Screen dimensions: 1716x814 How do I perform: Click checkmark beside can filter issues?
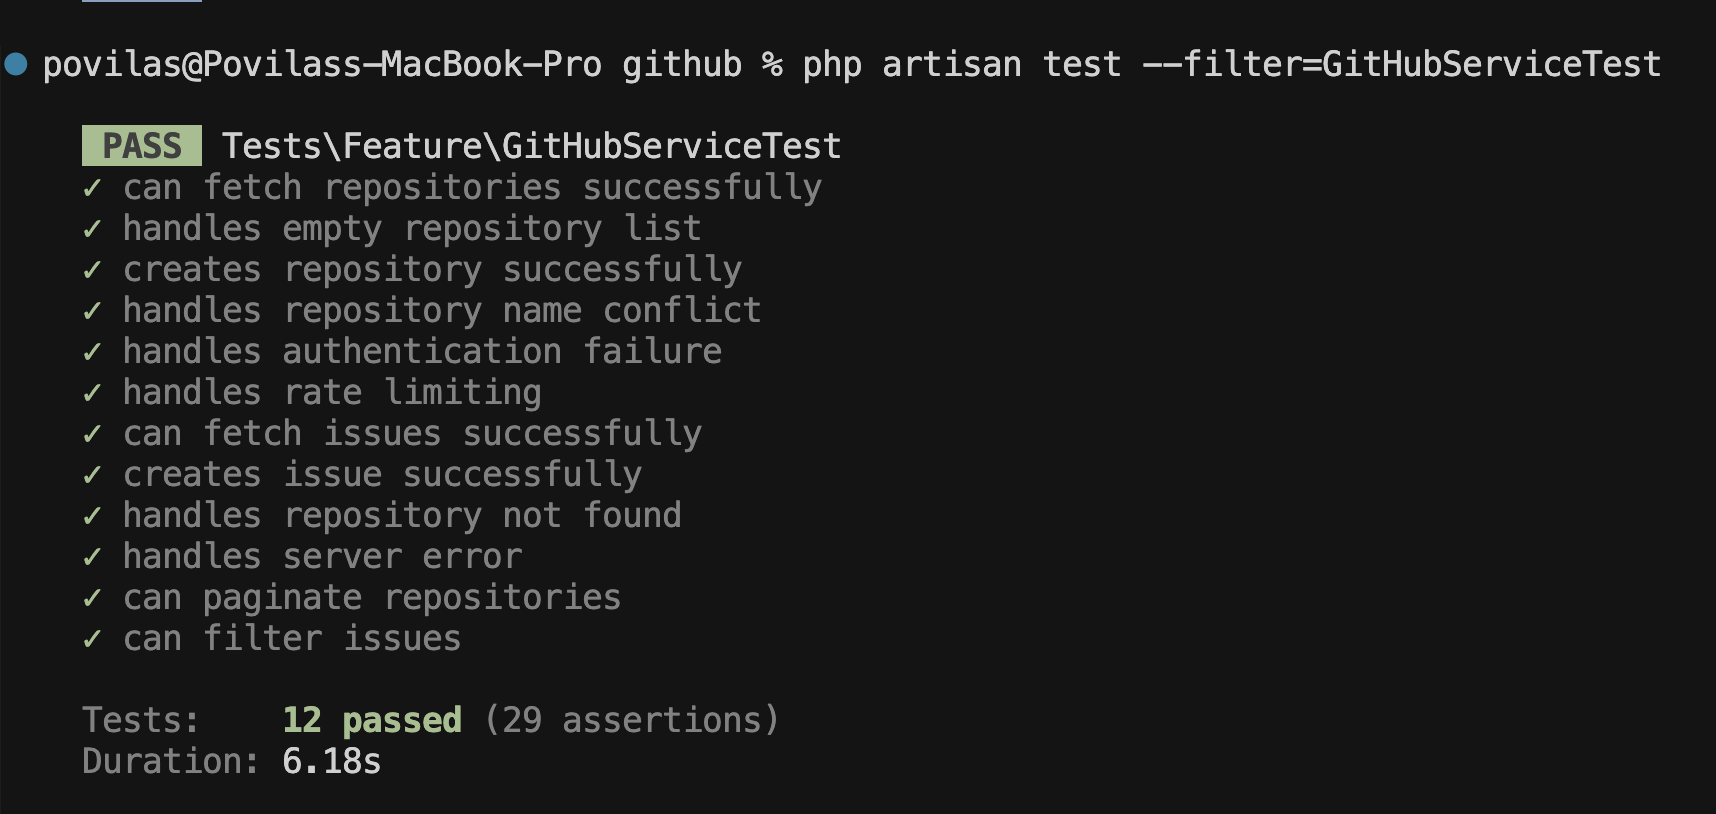(92, 639)
